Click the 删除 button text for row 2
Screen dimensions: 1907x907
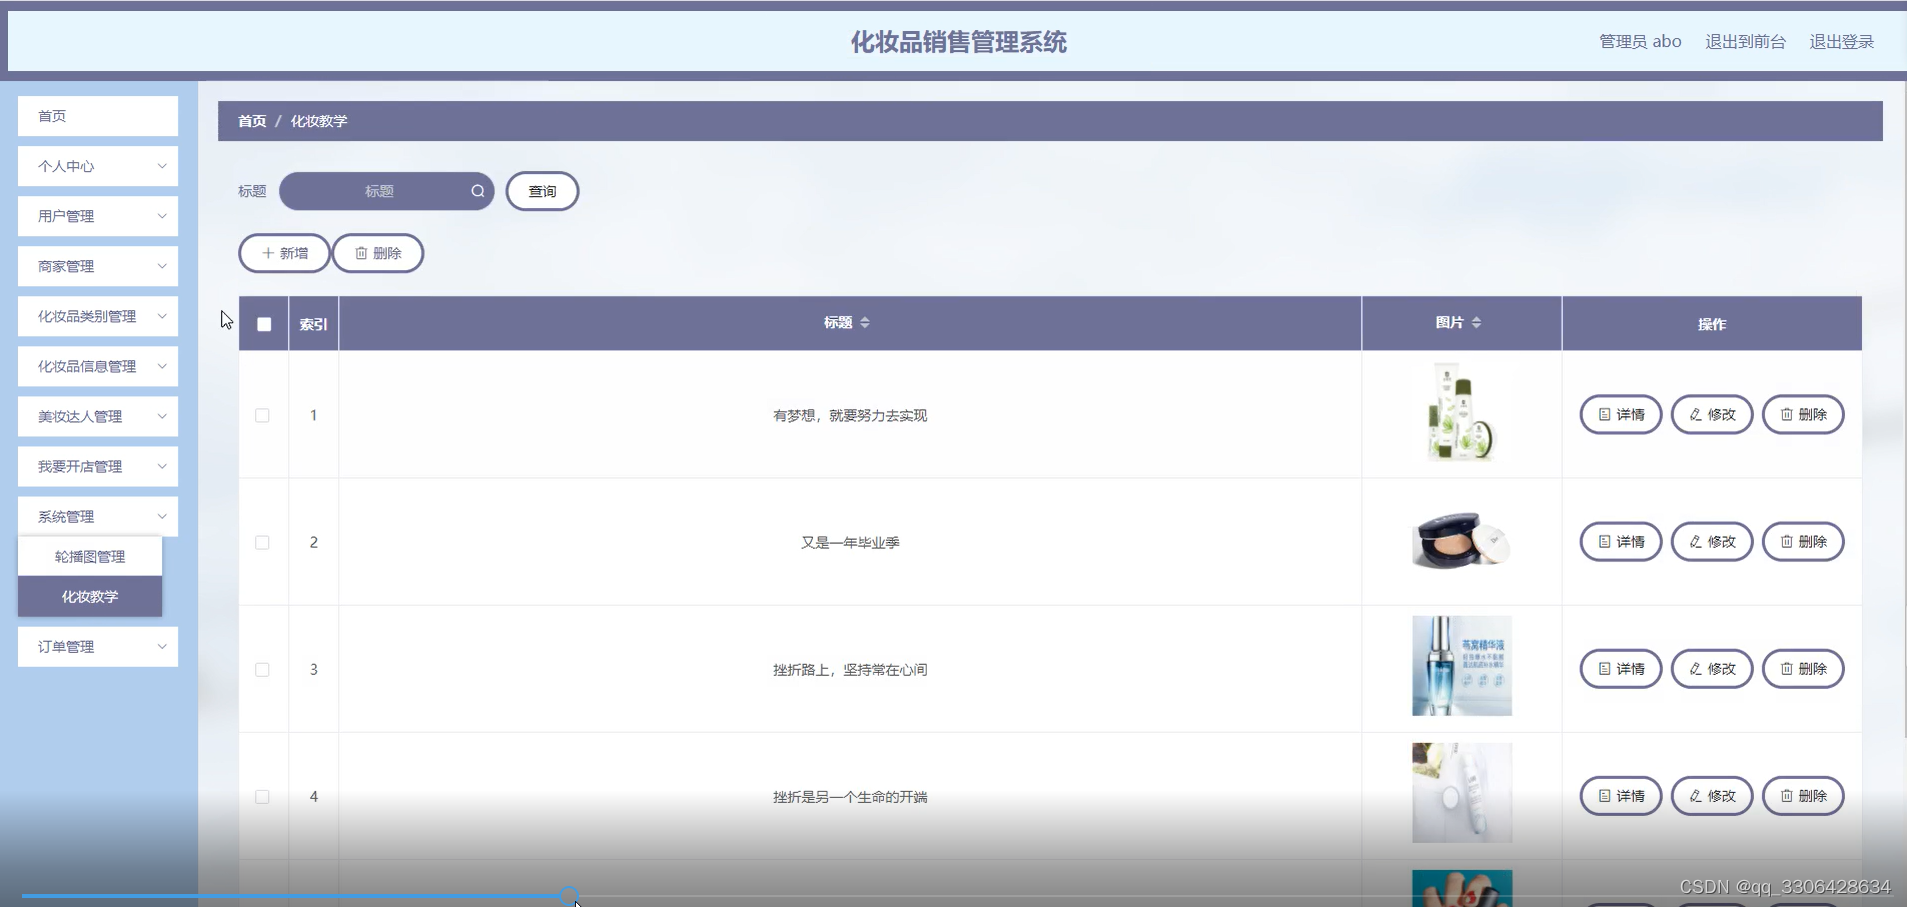pyautogui.click(x=1813, y=541)
